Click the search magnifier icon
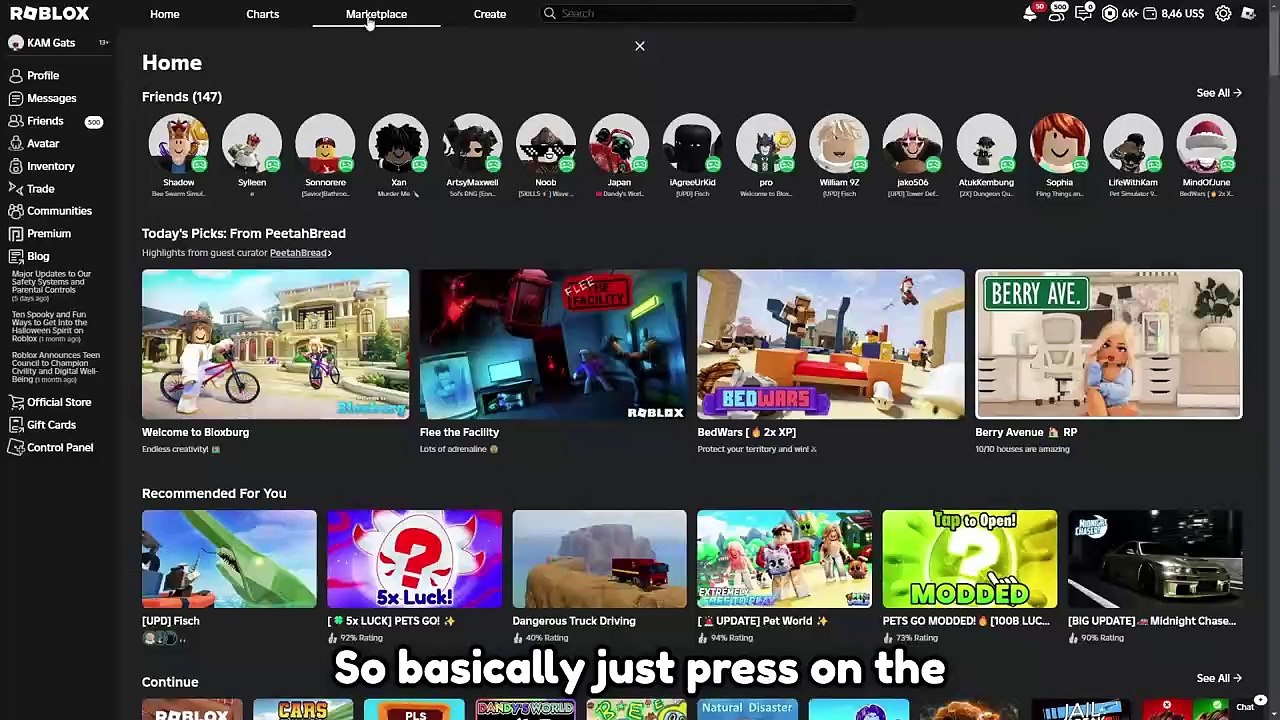Viewport: 1280px width, 720px height. [x=550, y=13]
